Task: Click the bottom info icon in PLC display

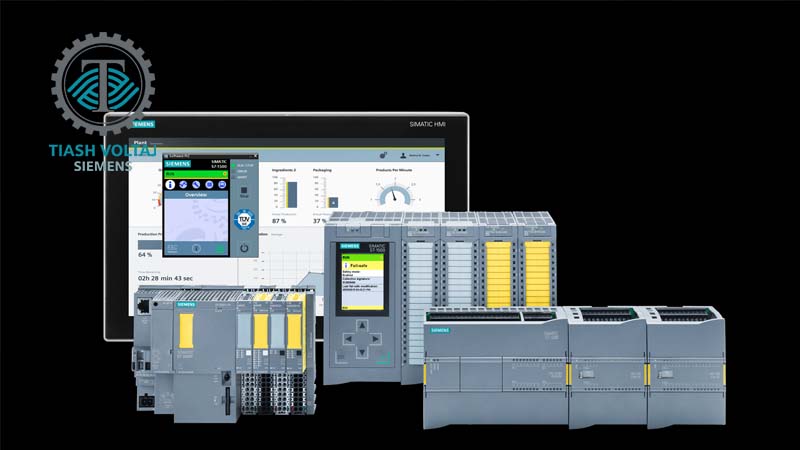Action: tap(196, 248)
